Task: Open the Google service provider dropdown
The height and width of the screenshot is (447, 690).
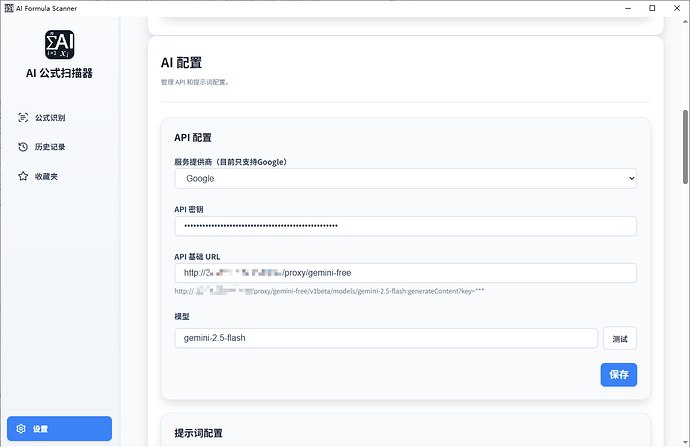Action: coord(405,179)
